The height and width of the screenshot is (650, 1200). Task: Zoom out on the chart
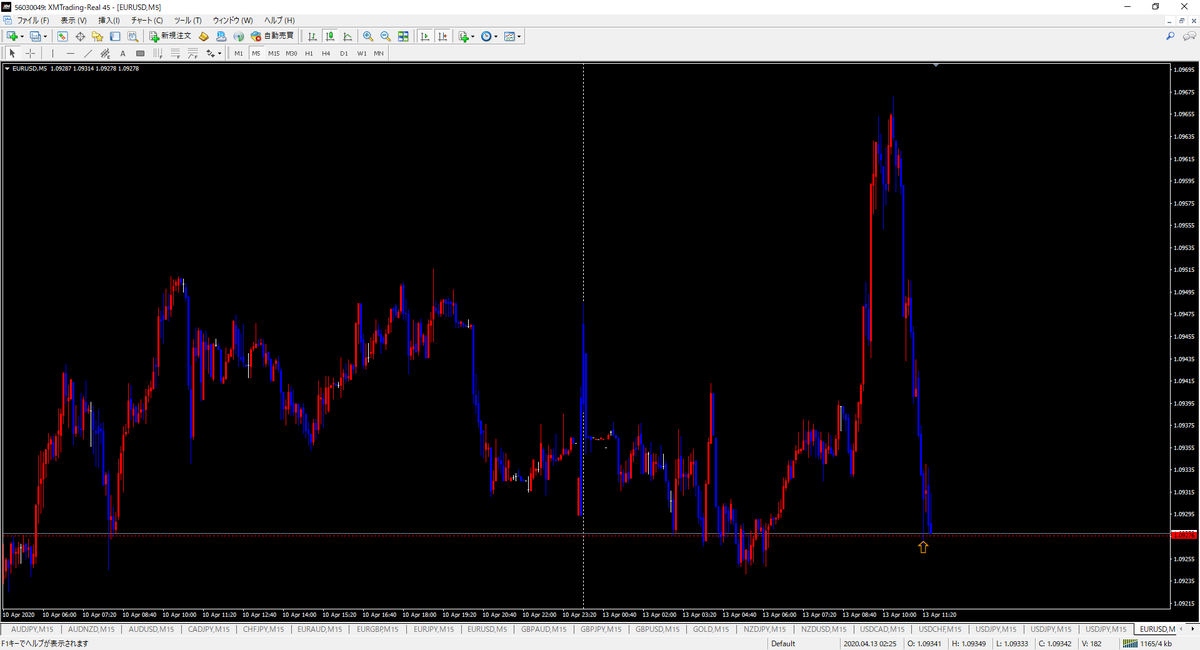(x=385, y=36)
